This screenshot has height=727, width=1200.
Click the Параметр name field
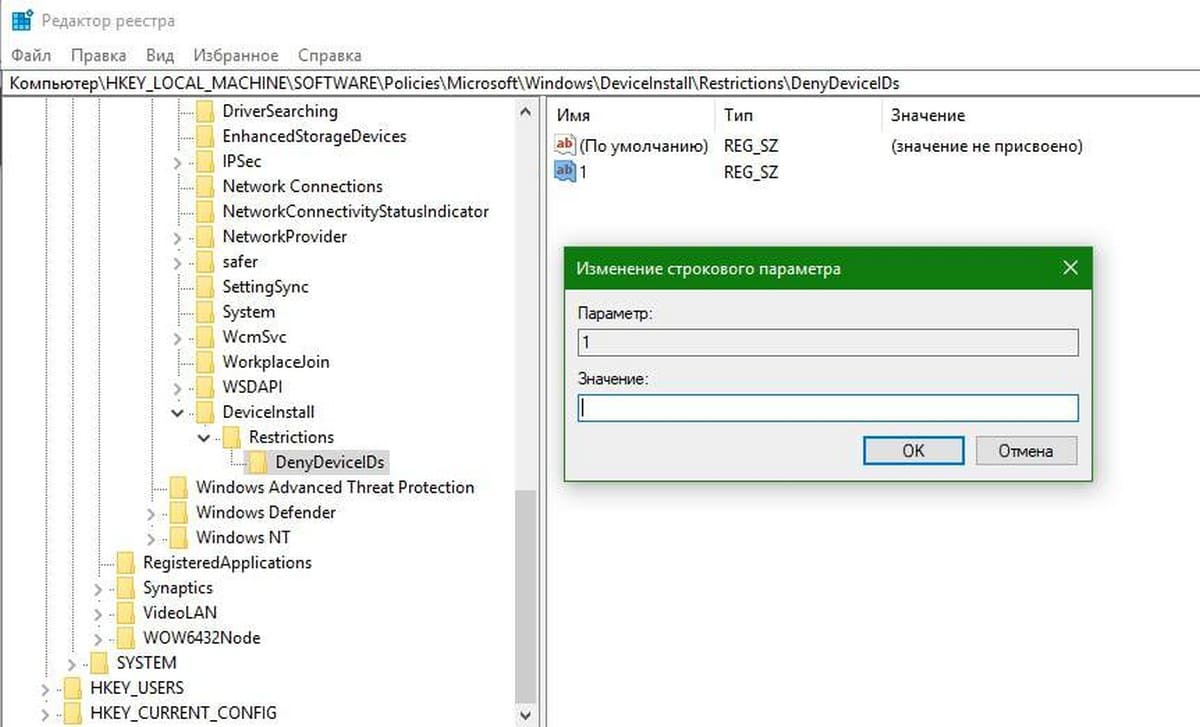point(828,343)
